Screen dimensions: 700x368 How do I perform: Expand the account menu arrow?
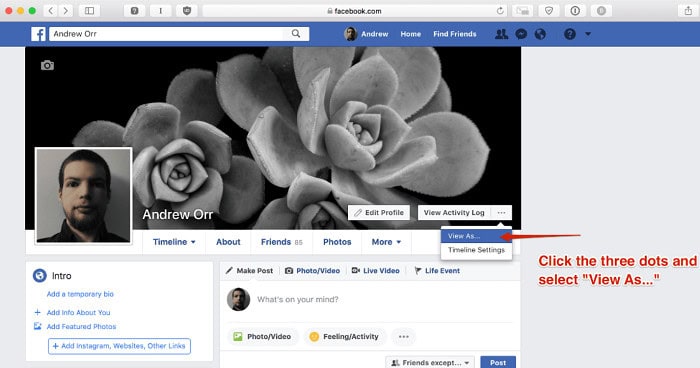click(588, 34)
